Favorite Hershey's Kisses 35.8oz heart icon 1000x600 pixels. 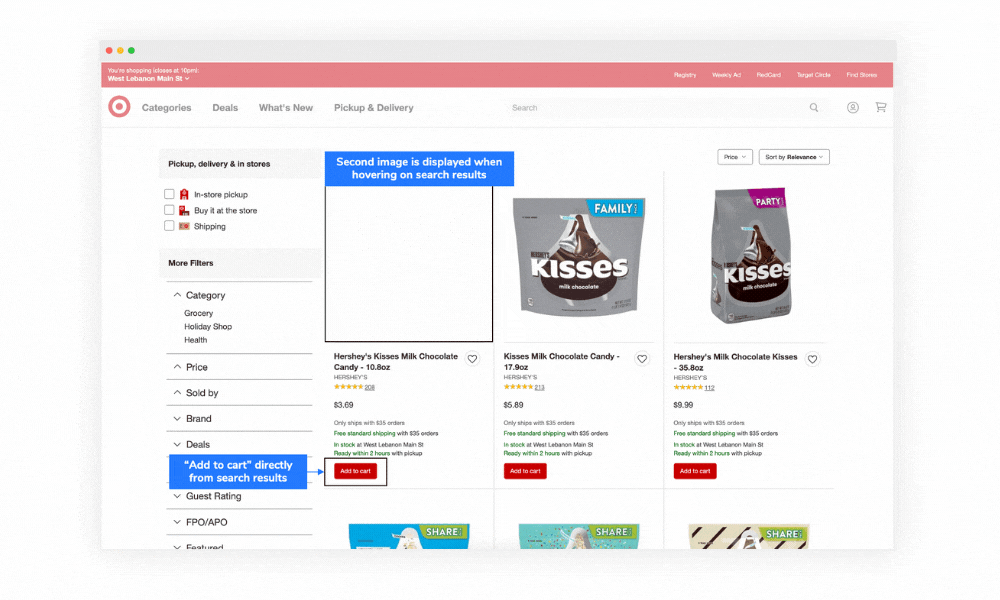[812, 360]
